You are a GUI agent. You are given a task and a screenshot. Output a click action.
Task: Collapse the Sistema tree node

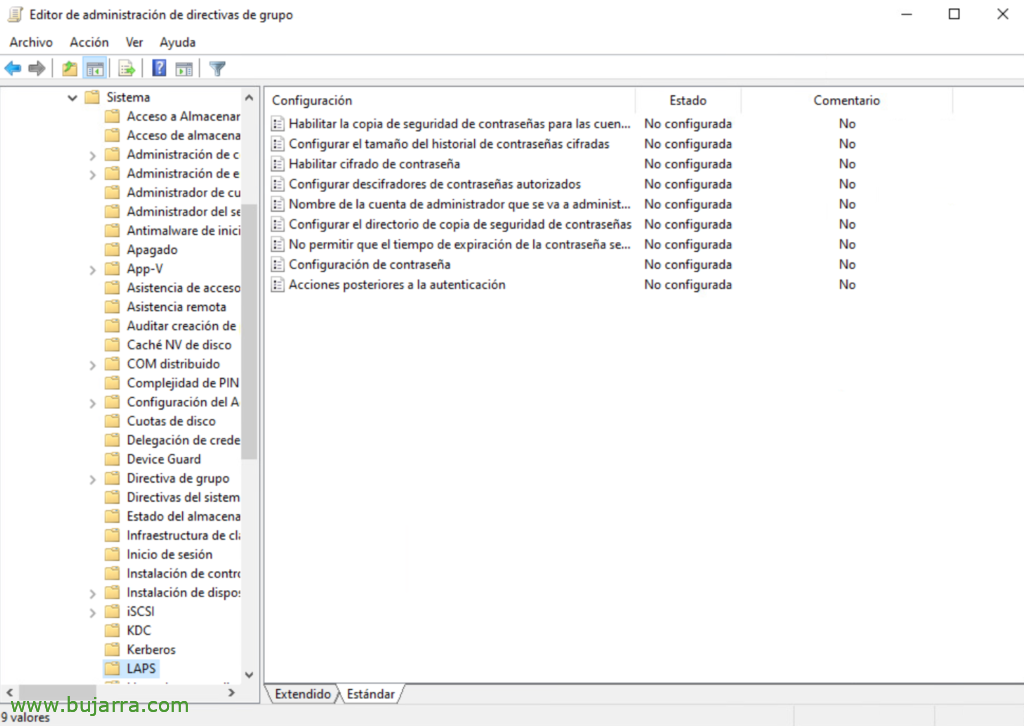(71, 97)
